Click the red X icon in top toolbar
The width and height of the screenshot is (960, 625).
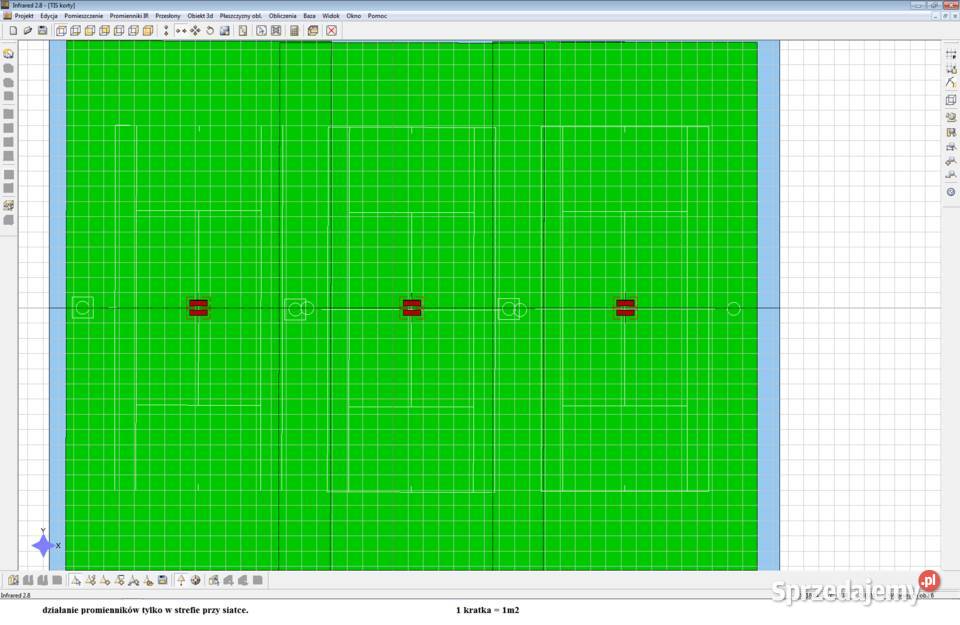pos(331,31)
